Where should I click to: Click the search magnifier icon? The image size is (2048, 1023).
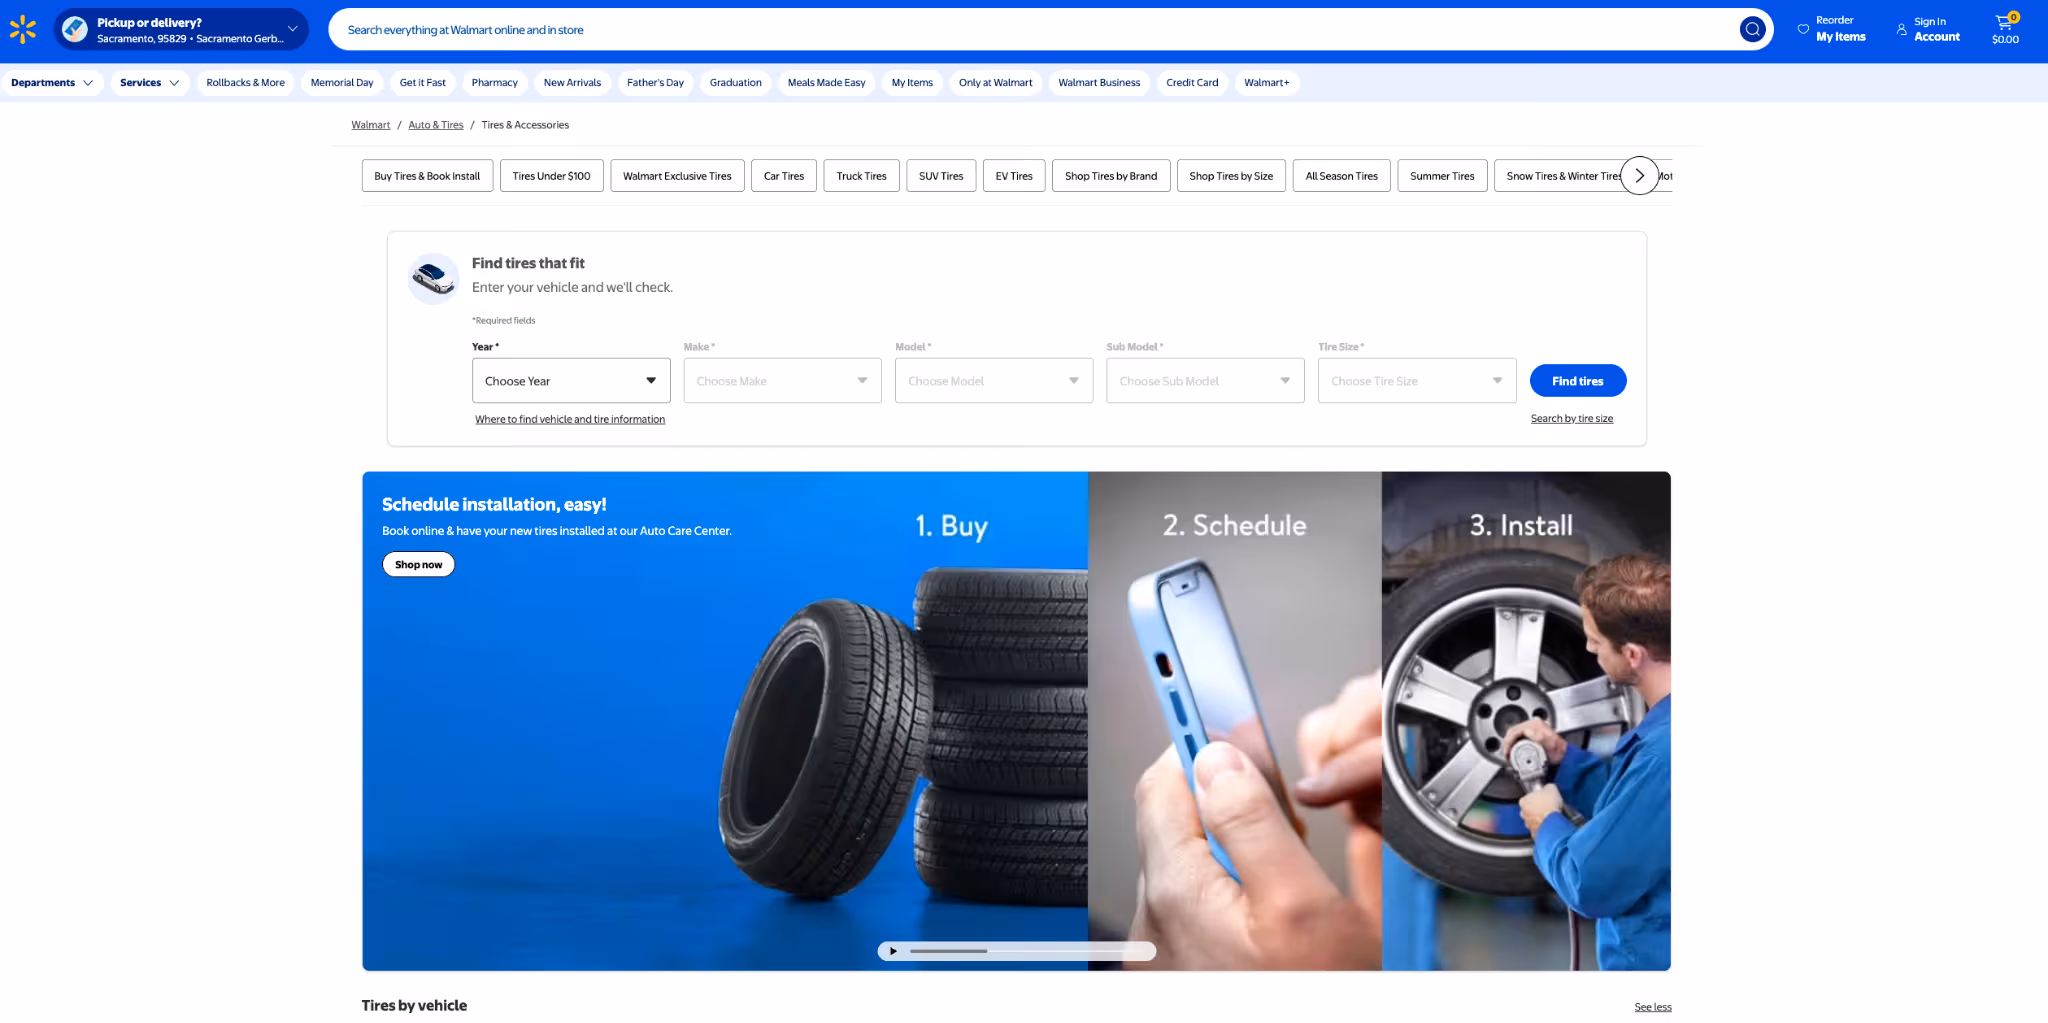pyautogui.click(x=1752, y=29)
